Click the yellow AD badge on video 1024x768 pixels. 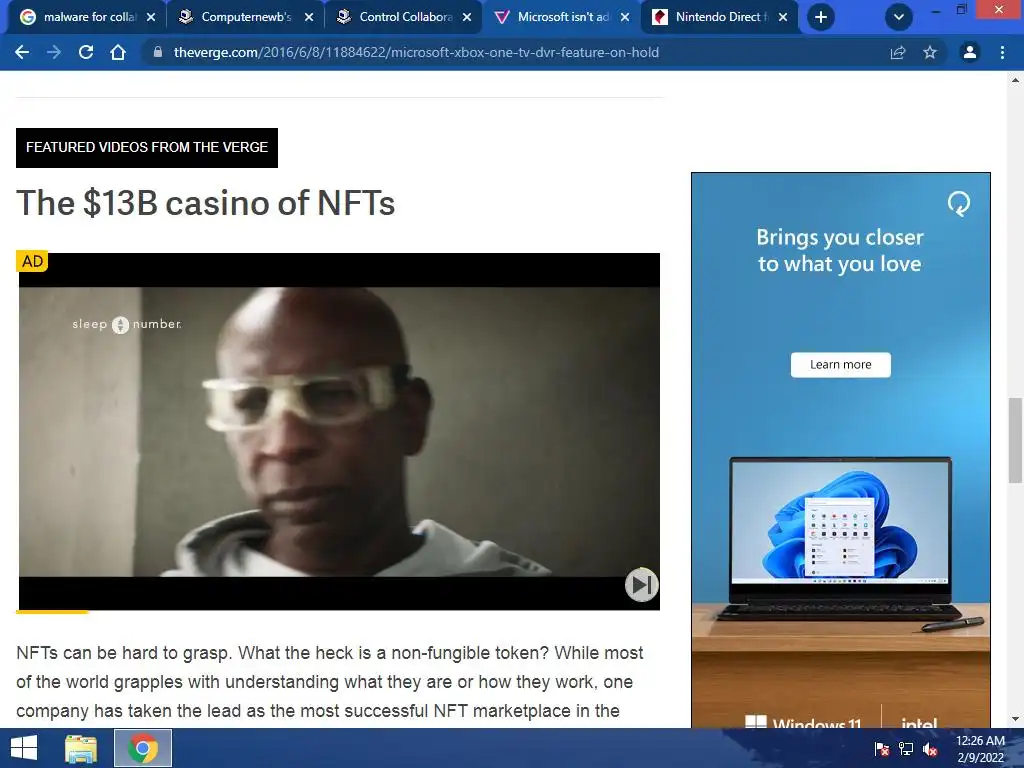coord(33,262)
